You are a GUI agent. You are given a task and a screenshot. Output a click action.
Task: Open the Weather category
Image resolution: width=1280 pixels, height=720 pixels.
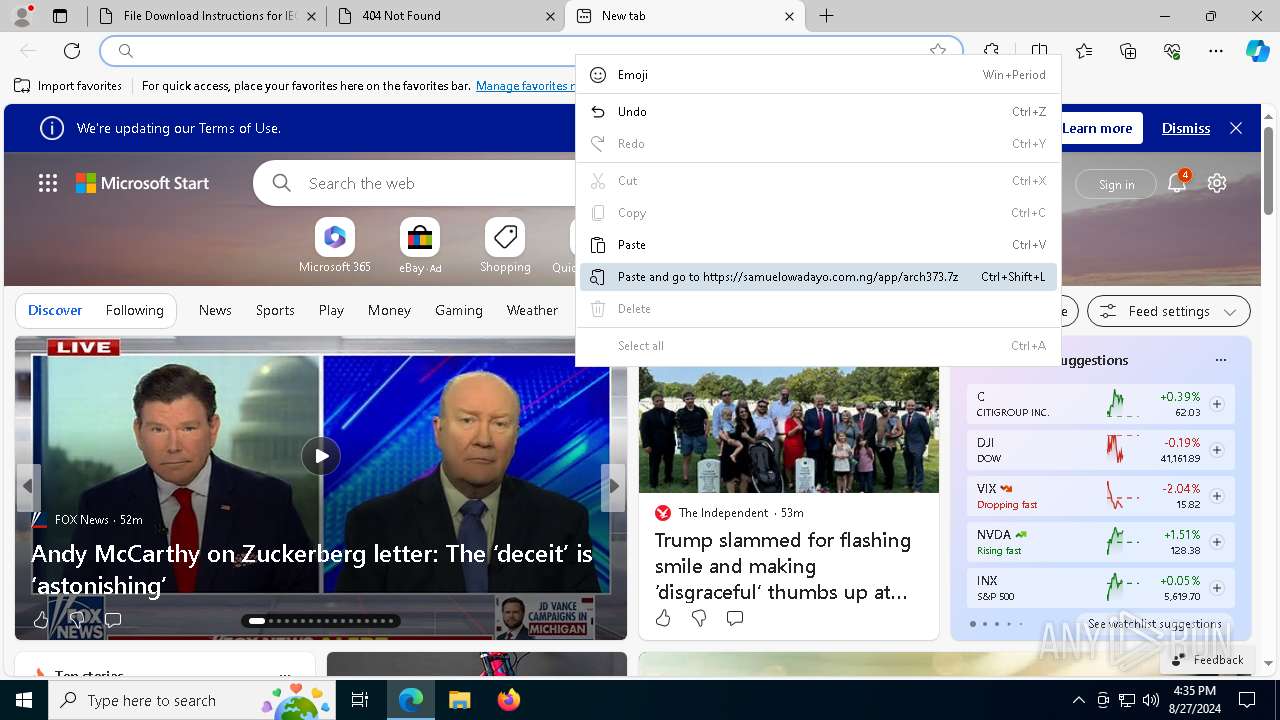532,310
